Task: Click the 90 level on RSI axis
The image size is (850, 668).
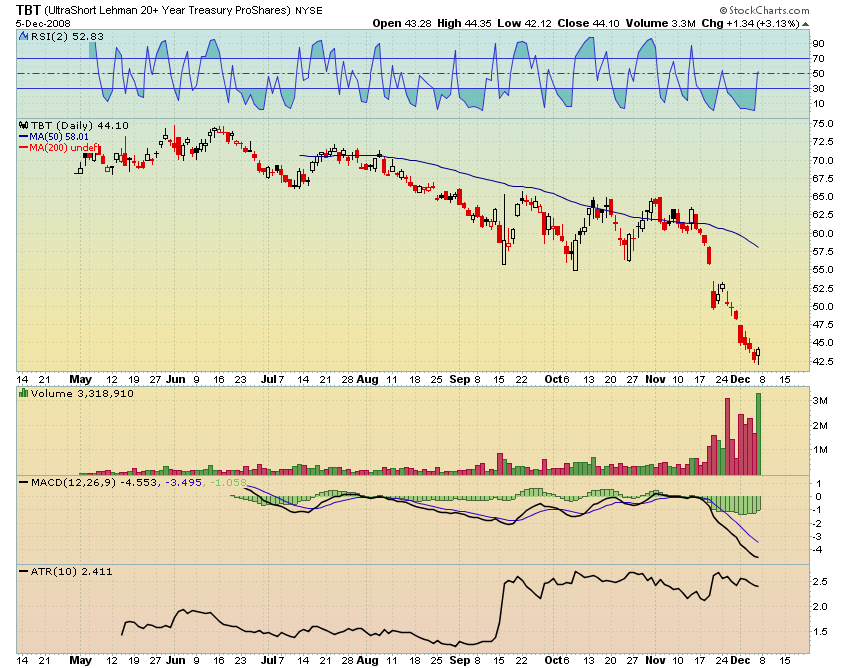Action: 819,44
